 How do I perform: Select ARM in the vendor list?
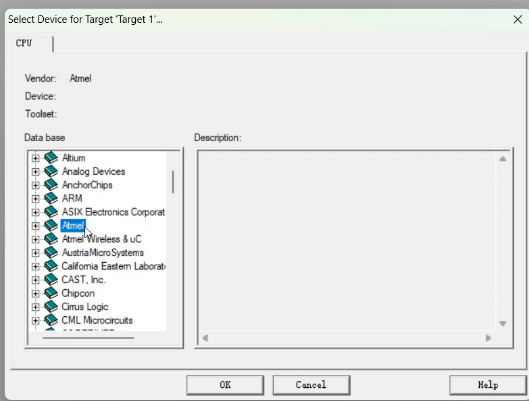coord(72,198)
